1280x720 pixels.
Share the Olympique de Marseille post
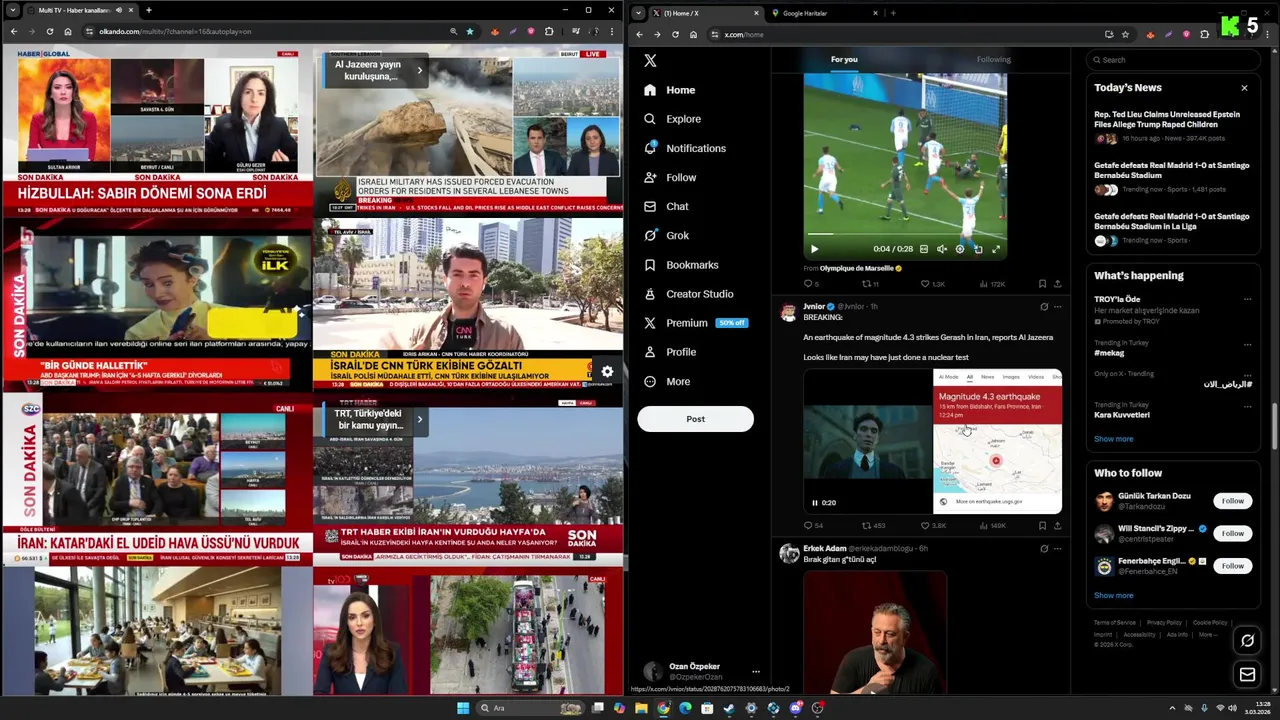point(1057,284)
